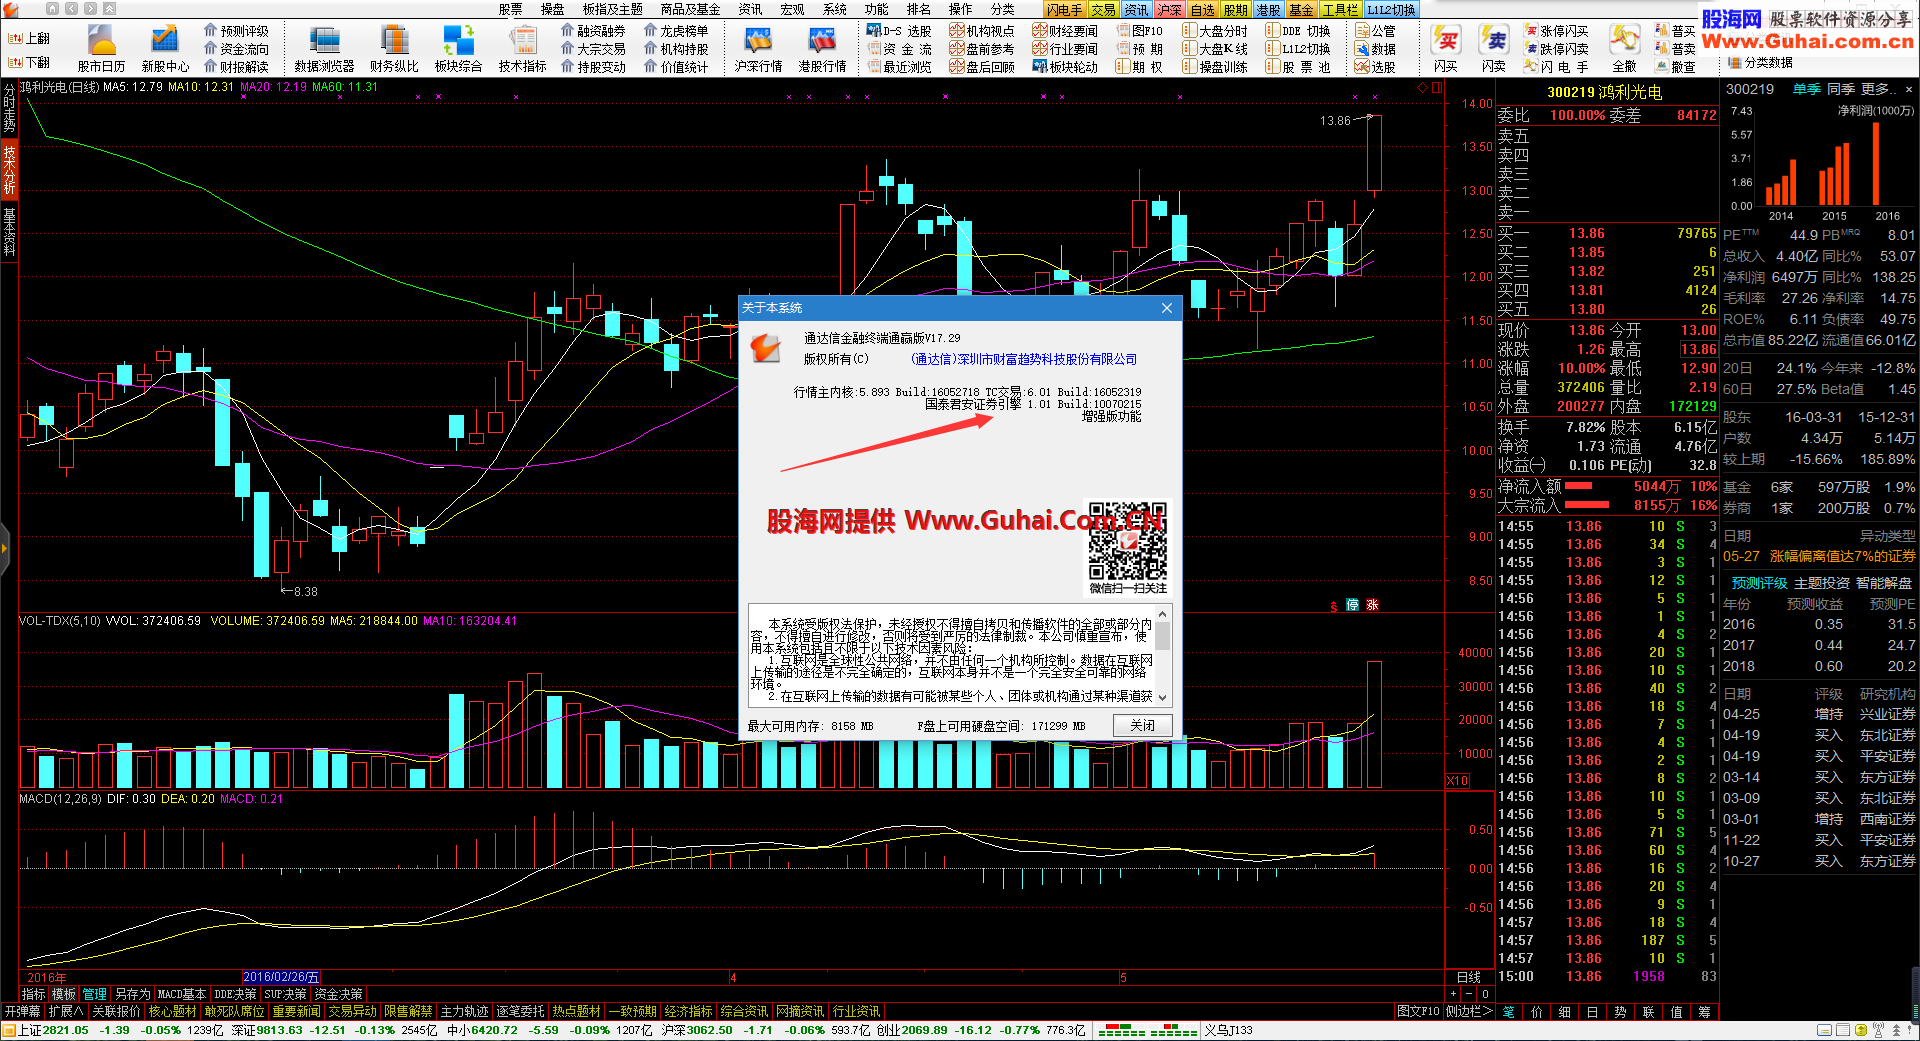Open the 板指及主题 menu

coord(612,9)
